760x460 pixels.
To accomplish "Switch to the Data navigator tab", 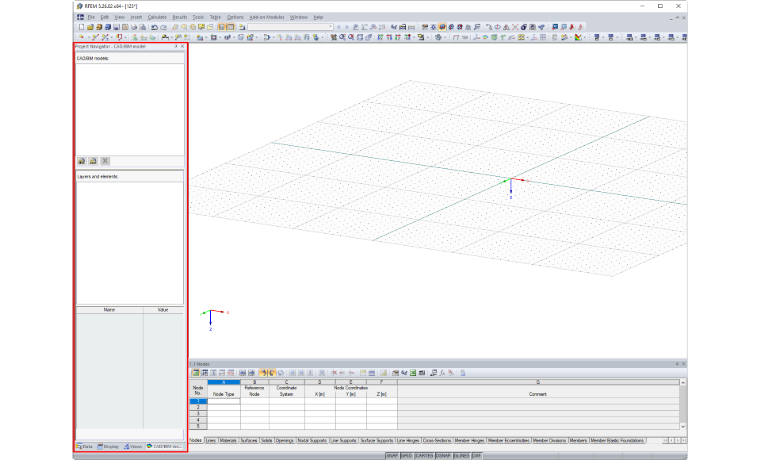I will 84,446.
